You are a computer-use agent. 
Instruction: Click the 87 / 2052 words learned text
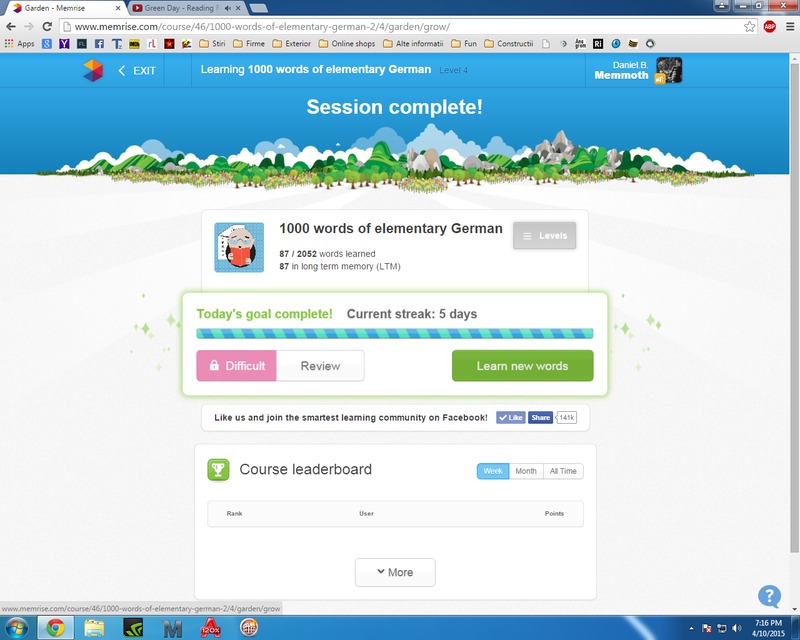coord(327,254)
